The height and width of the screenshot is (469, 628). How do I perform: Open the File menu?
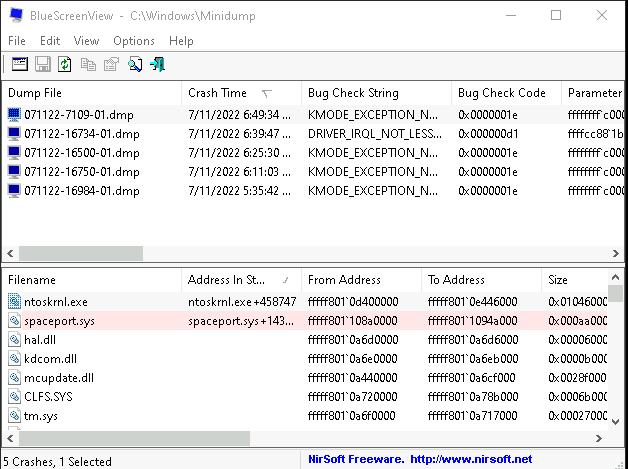pos(17,41)
